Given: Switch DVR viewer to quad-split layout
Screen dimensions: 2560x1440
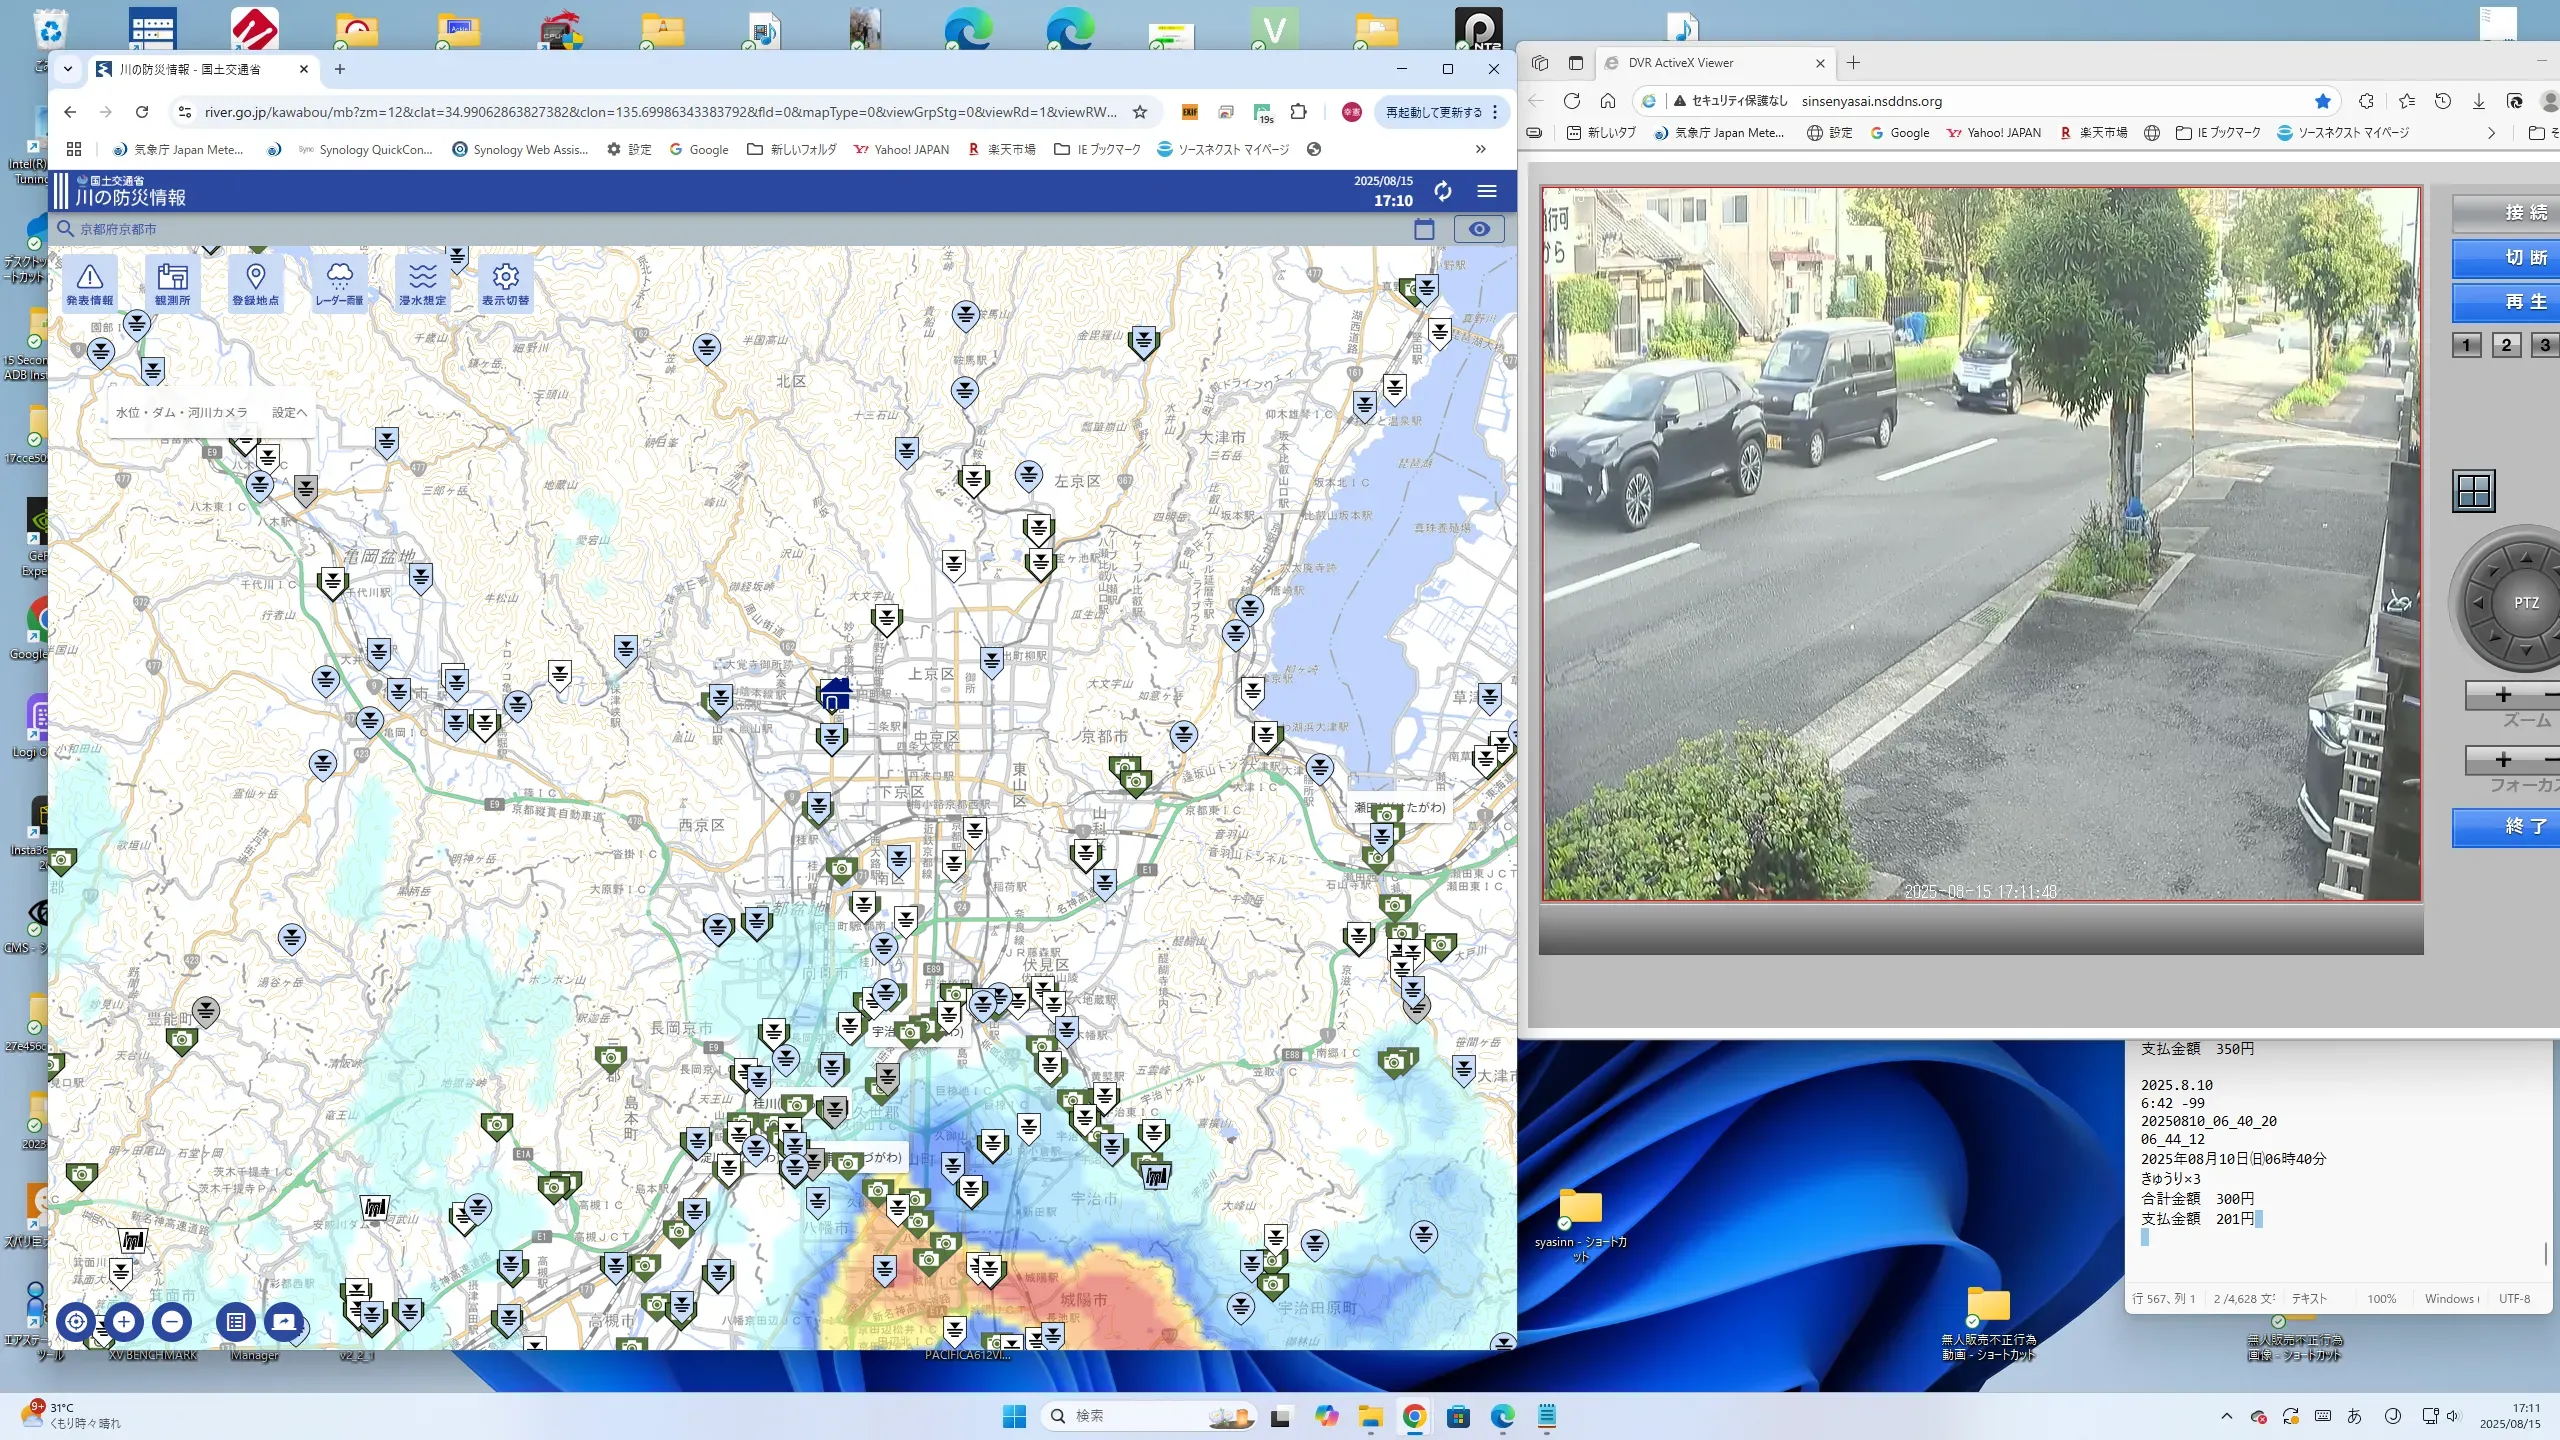Looking at the screenshot, I should coord(2473,491).
